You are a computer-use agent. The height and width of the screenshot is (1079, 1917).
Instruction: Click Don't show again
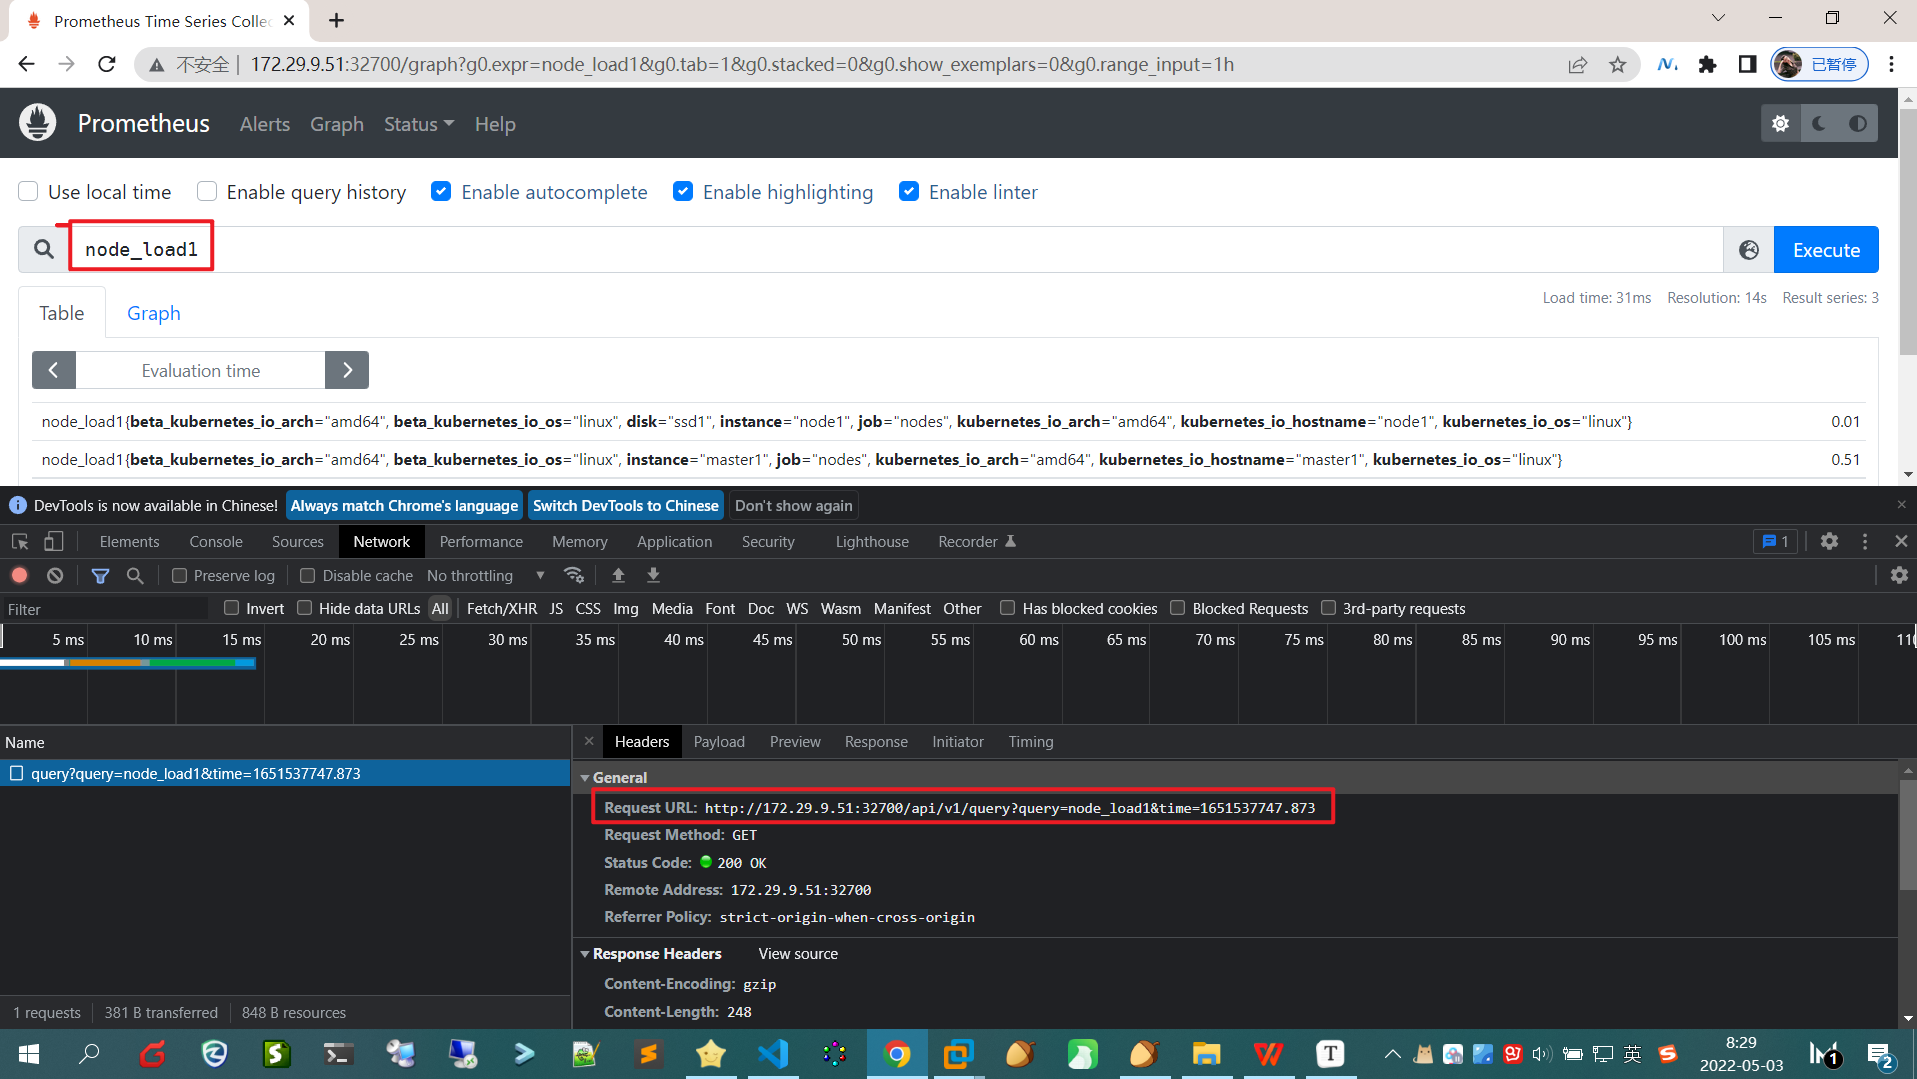pos(793,505)
